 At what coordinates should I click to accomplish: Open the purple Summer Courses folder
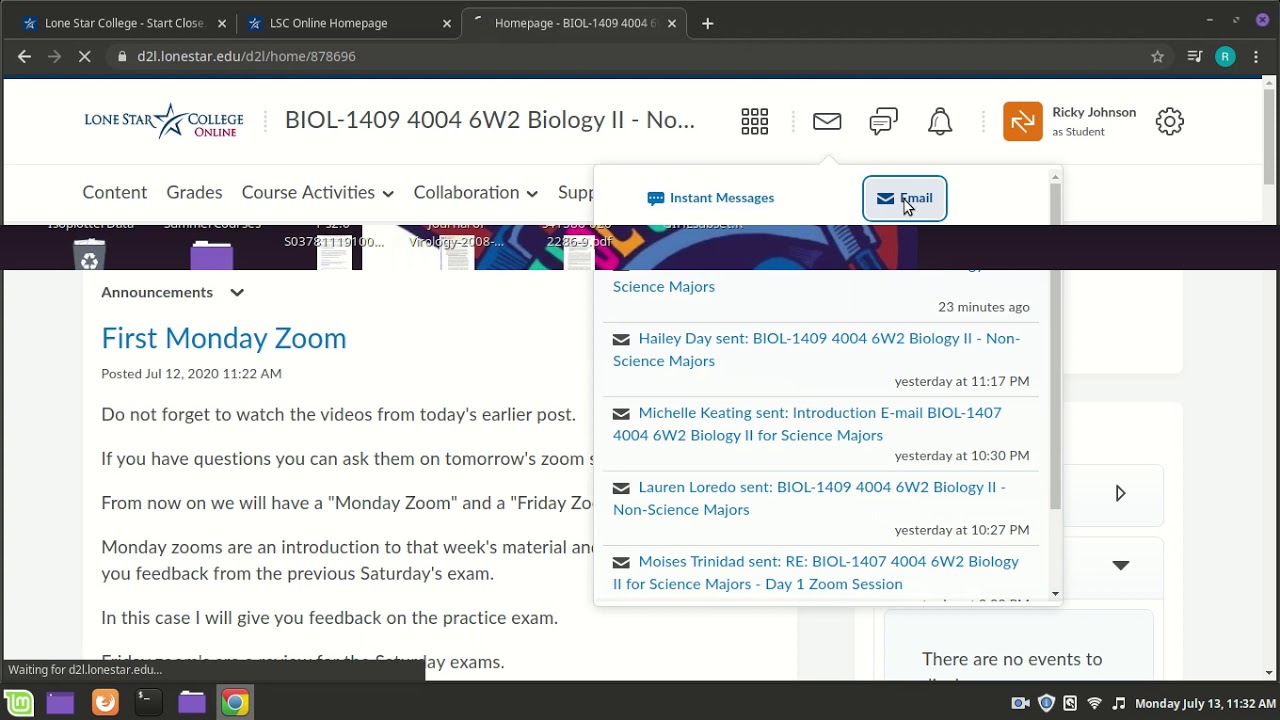pyautogui.click(x=211, y=255)
